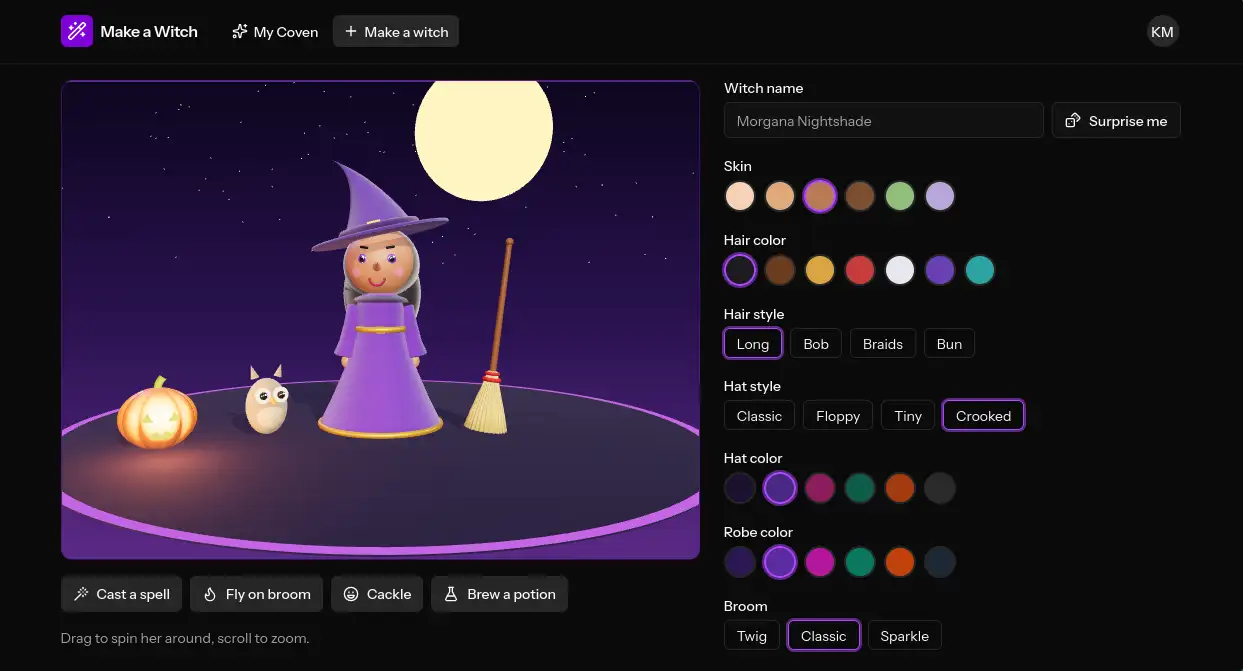This screenshot has height=671, width=1243.
Task: Choose the dark gray hat color
Action: [x=940, y=488]
